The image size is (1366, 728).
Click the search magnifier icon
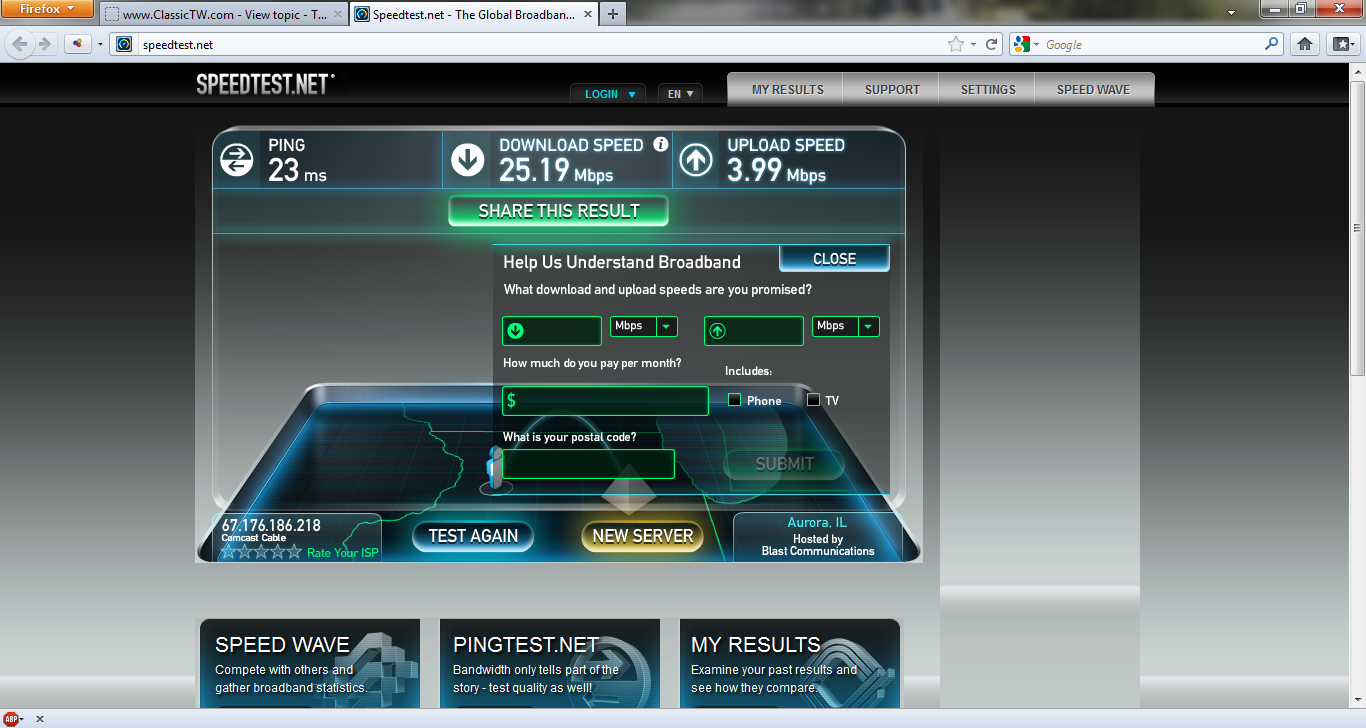pyautogui.click(x=1272, y=44)
